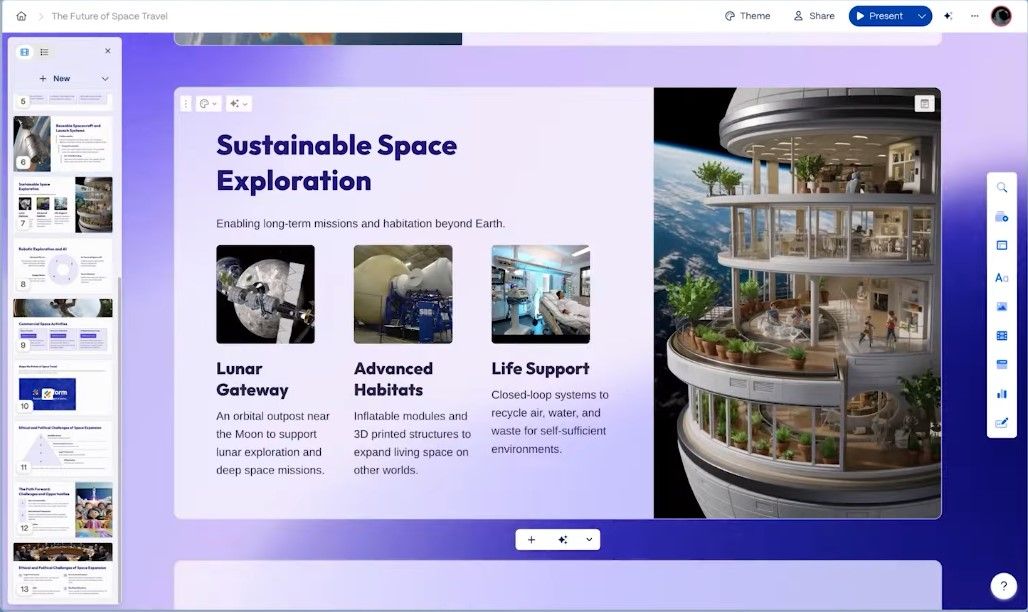Open the search tool in right sidebar

coord(1002,188)
